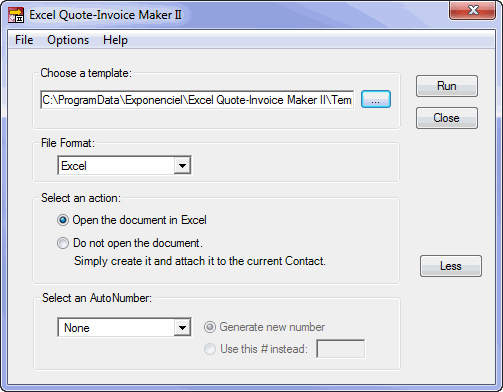Collapse the dialog with the Less button
The width and height of the screenshot is (503, 392).
451,266
